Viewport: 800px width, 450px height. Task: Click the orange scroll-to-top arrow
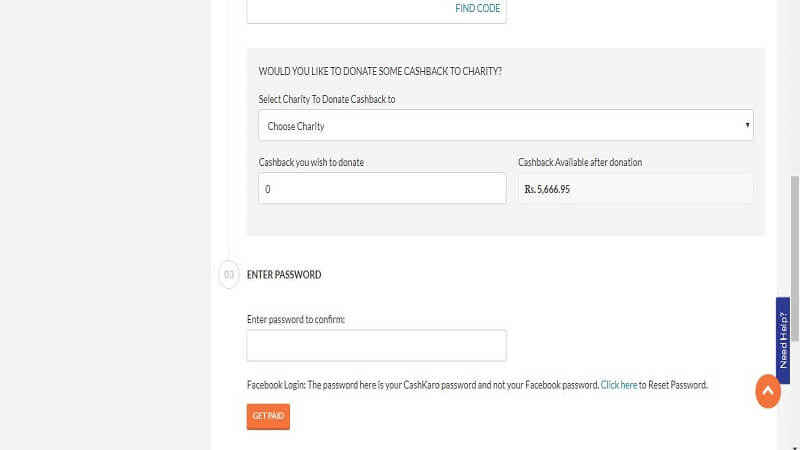click(767, 391)
